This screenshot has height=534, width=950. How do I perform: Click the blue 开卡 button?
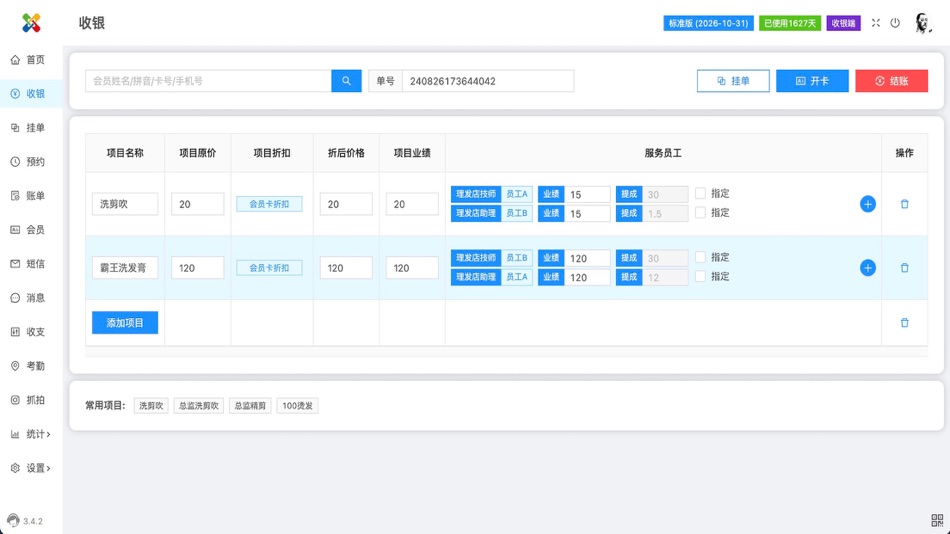[812, 81]
